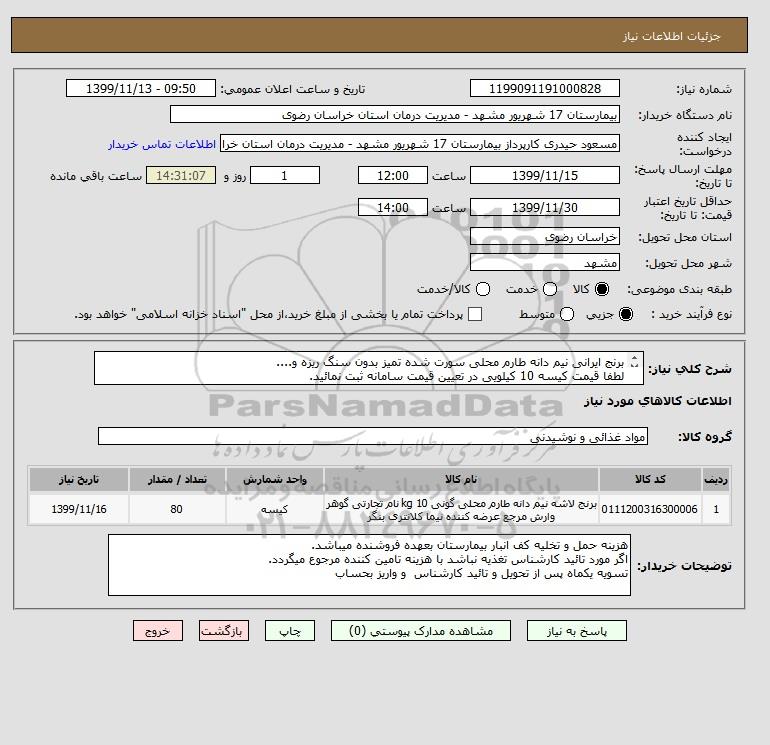Click product code 0111200316300006 cell

tap(650, 509)
